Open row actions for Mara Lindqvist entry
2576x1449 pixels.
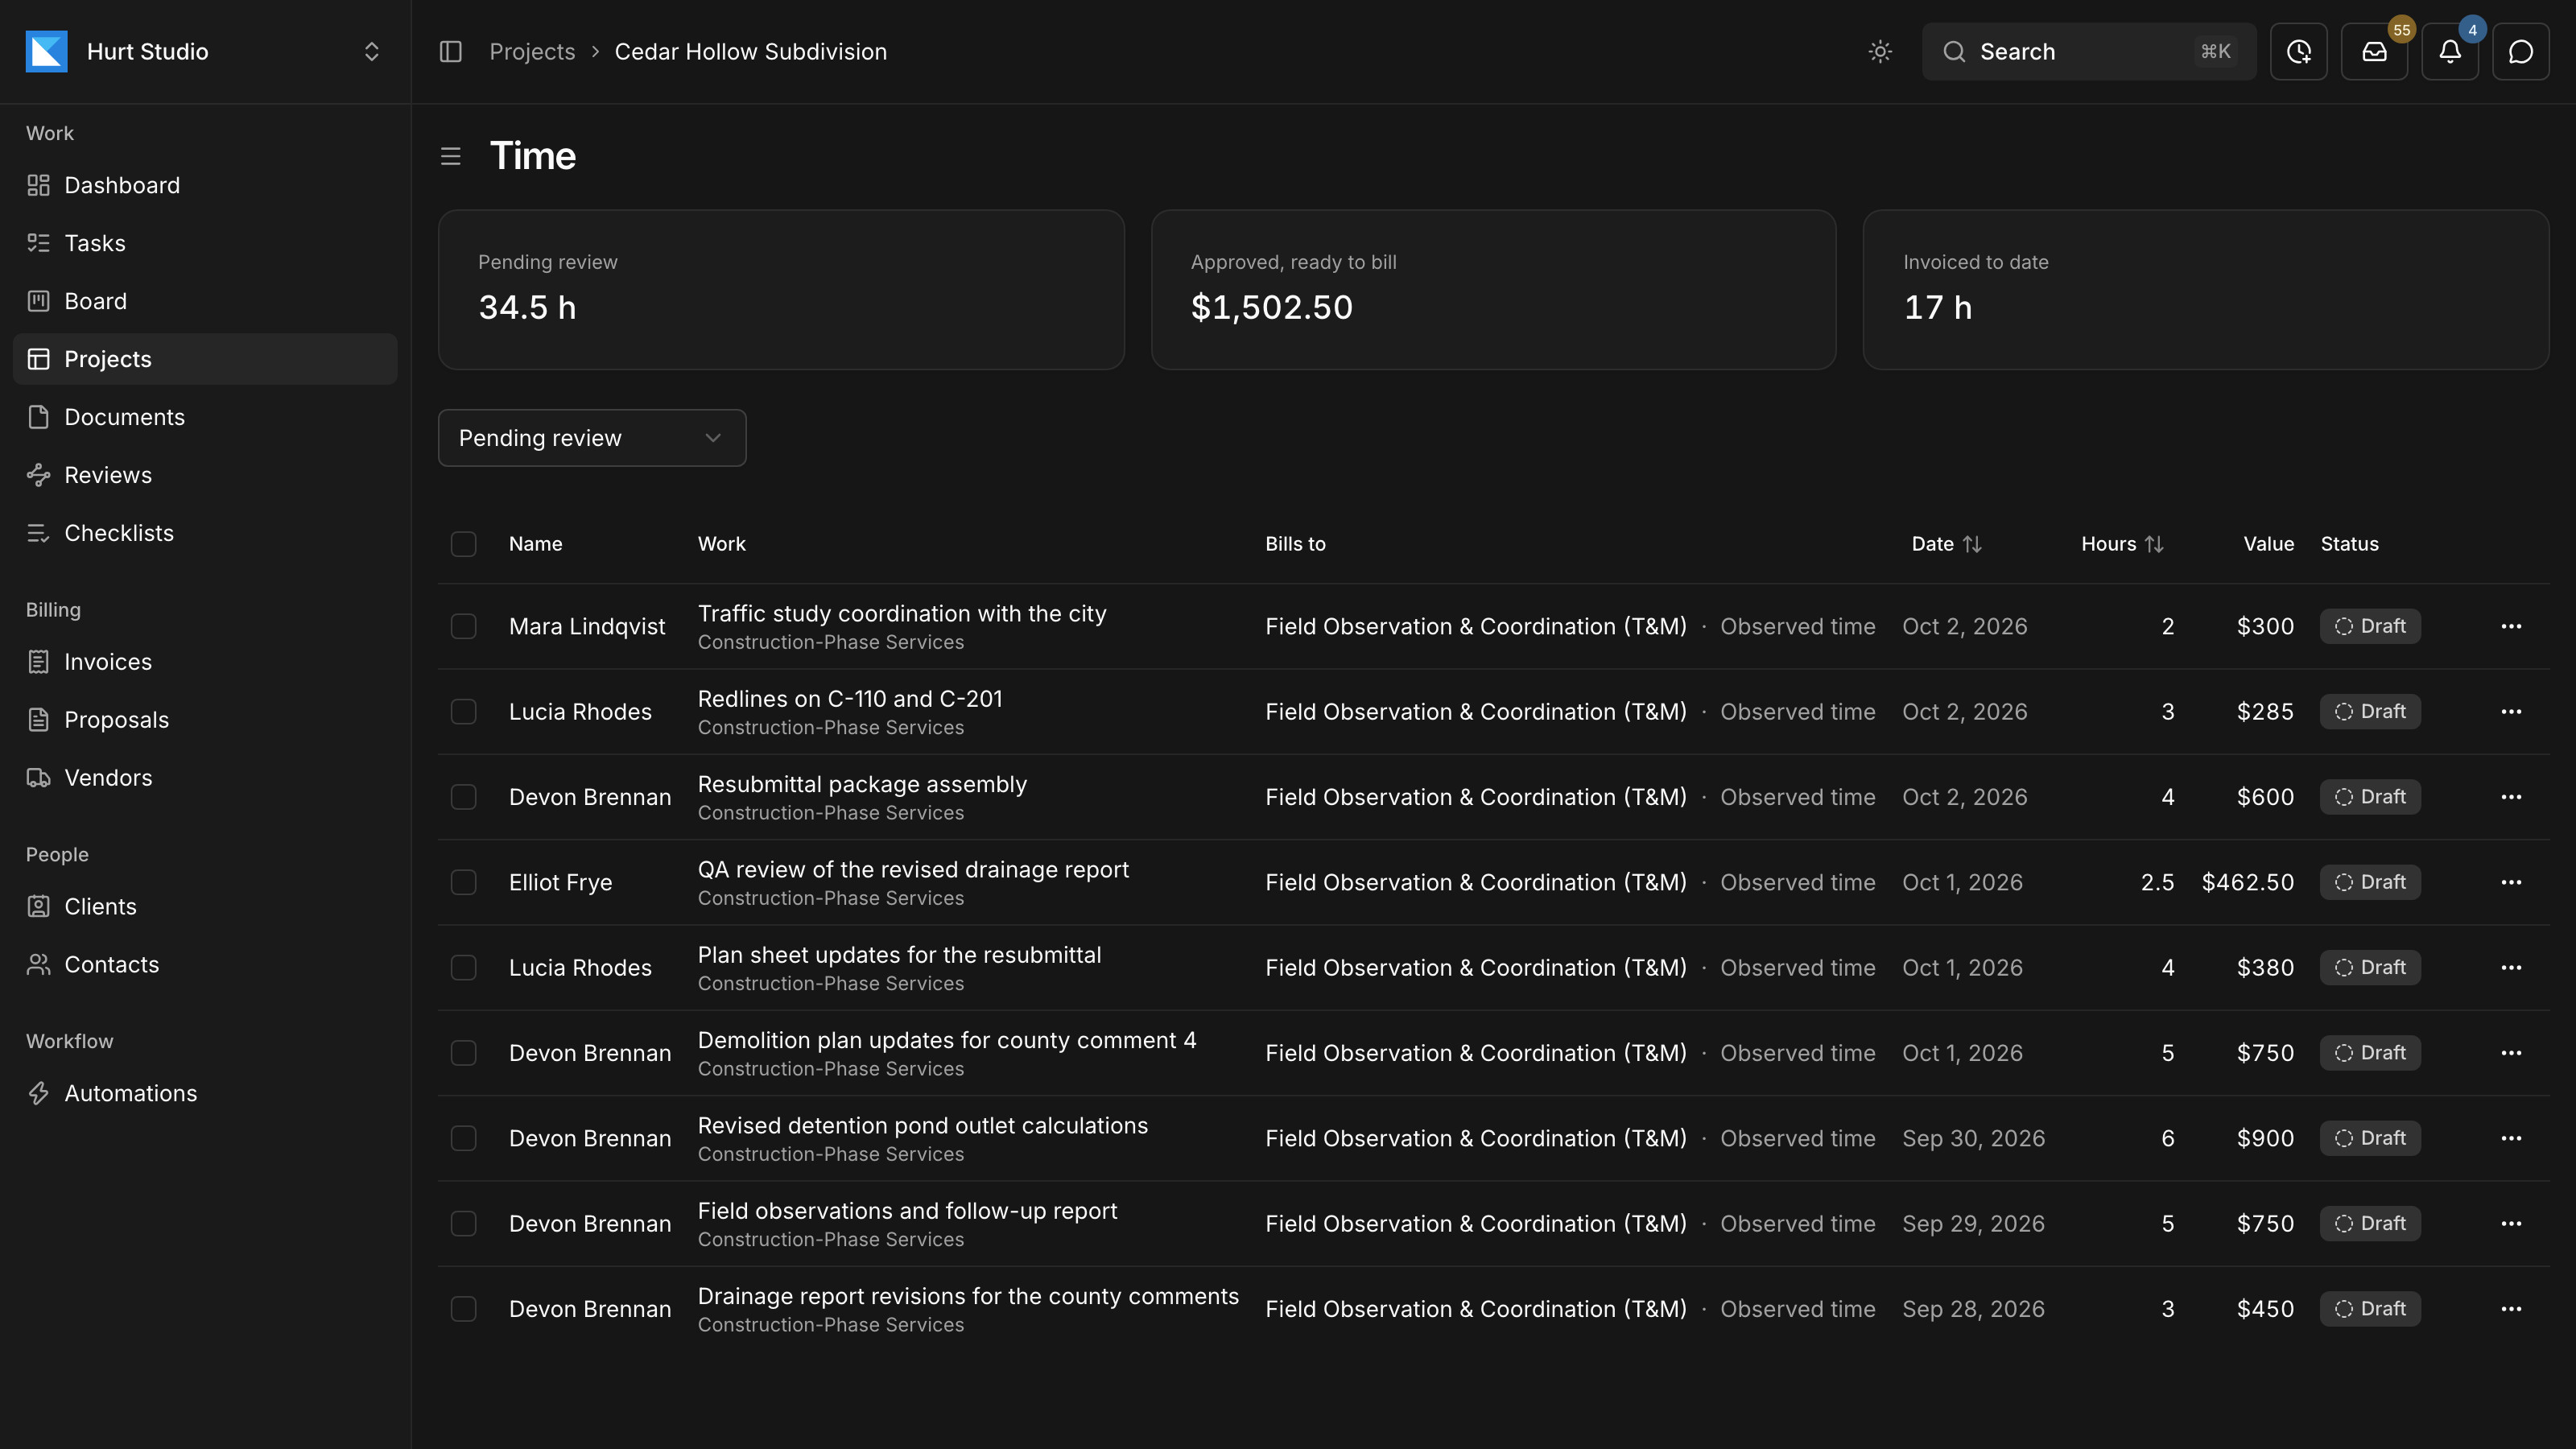click(x=2511, y=626)
